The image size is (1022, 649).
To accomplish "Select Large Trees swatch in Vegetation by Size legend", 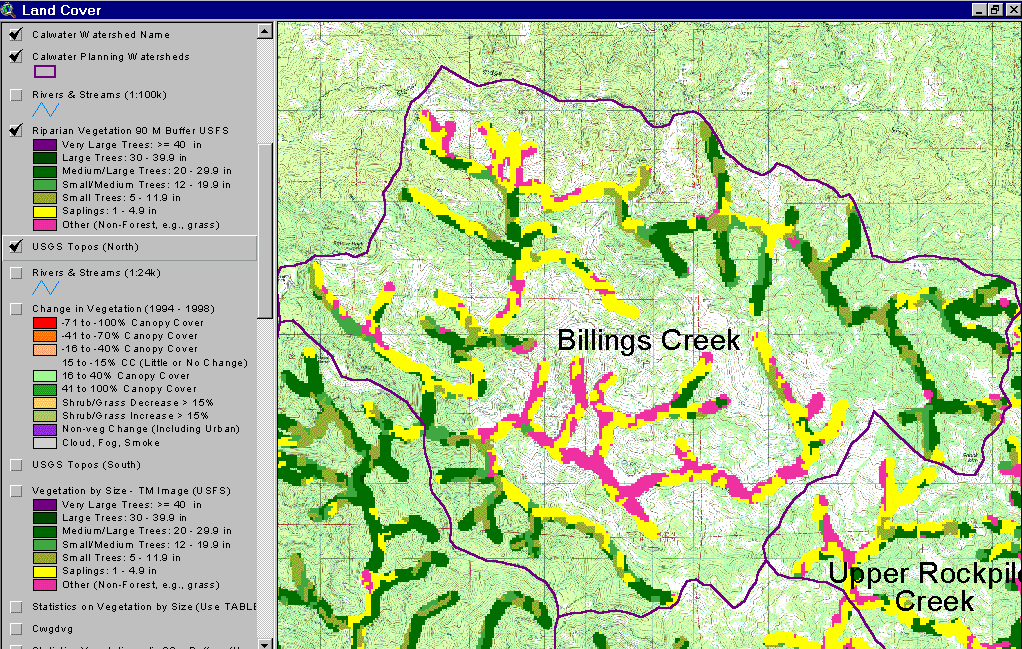I will pos(44,518).
